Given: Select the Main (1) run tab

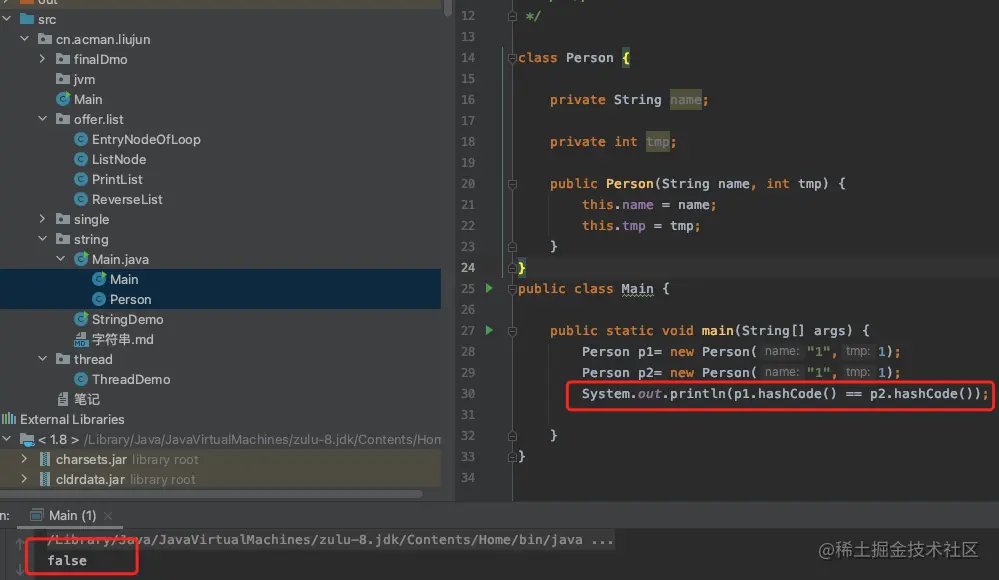Looking at the screenshot, I should pyautogui.click(x=72, y=515).
